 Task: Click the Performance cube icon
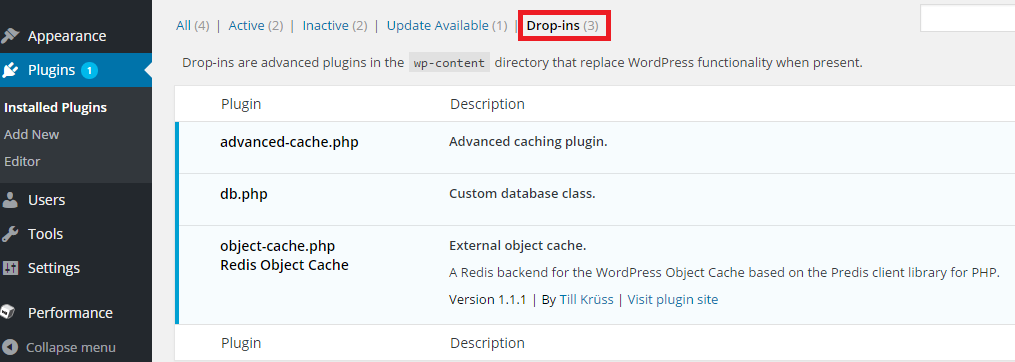pyautogui.click(x=8, y=313)
